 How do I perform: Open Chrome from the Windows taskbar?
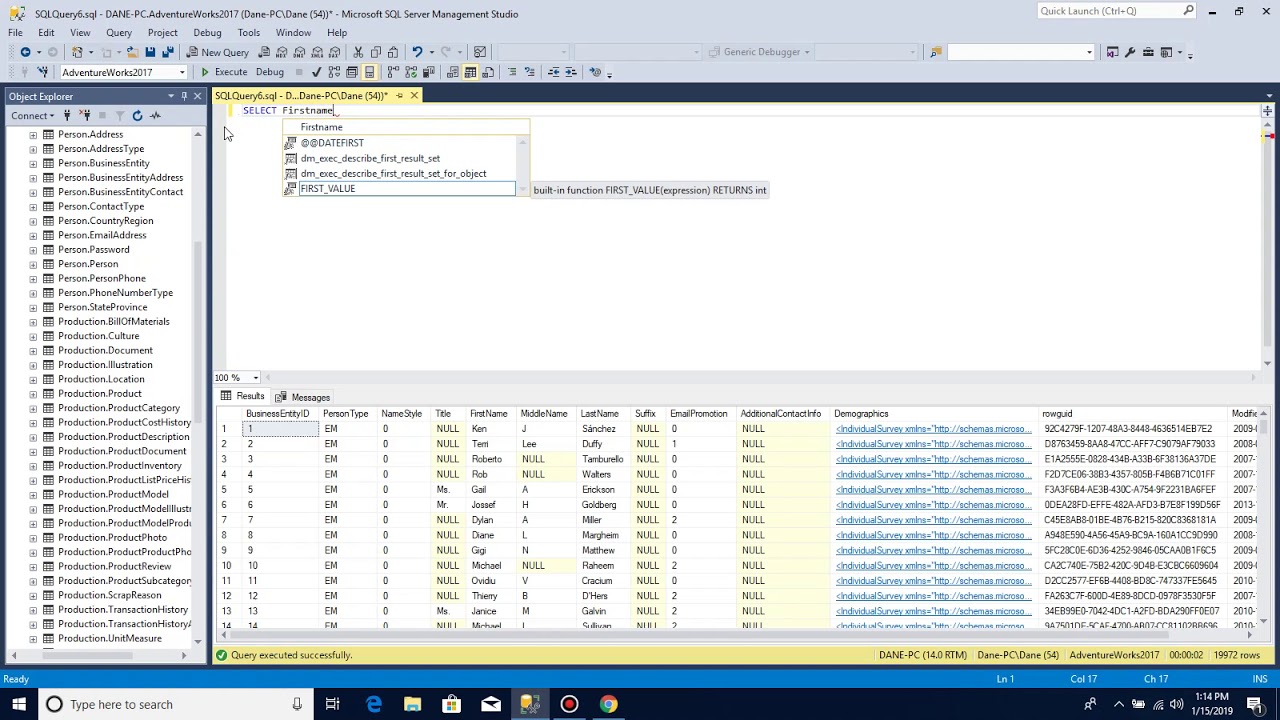pos(608,704)
